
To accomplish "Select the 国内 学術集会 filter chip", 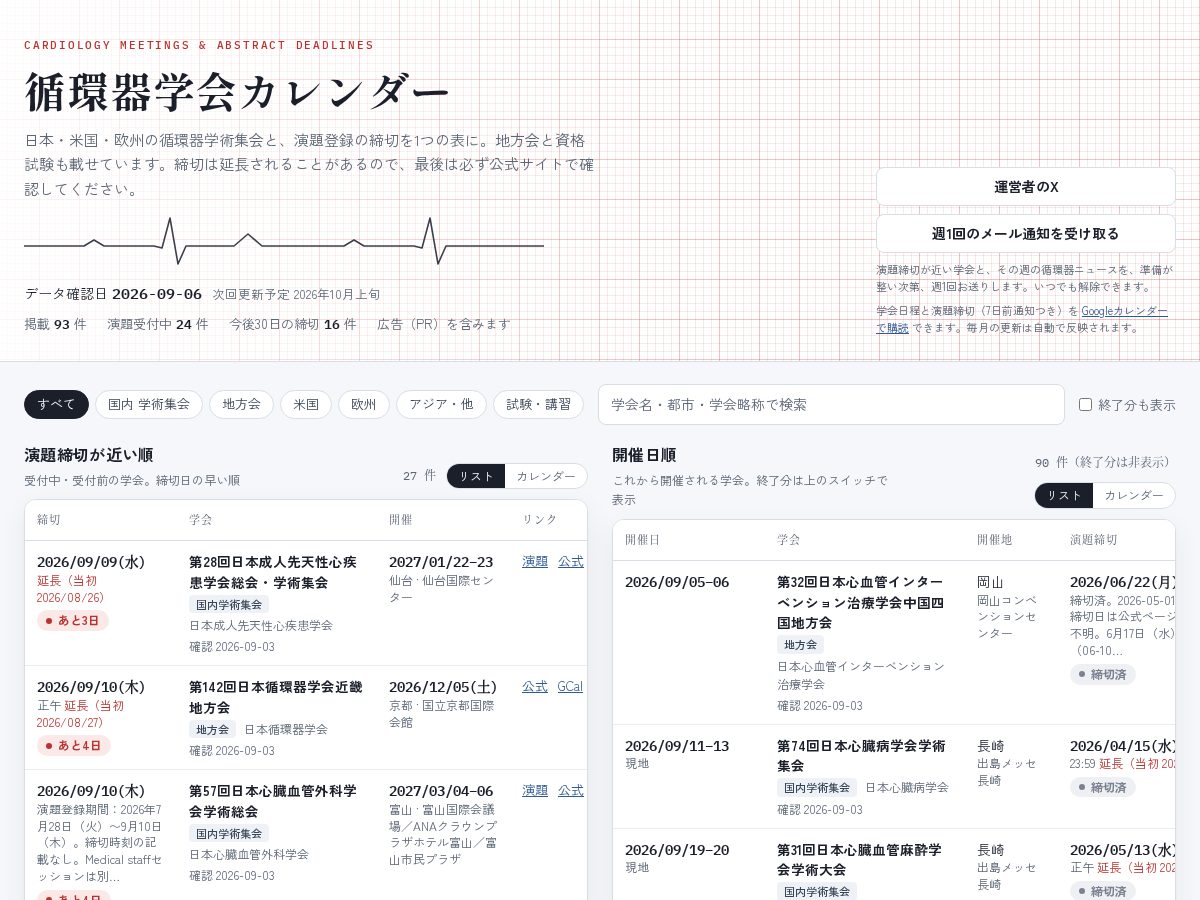I will tap(149, 404).
